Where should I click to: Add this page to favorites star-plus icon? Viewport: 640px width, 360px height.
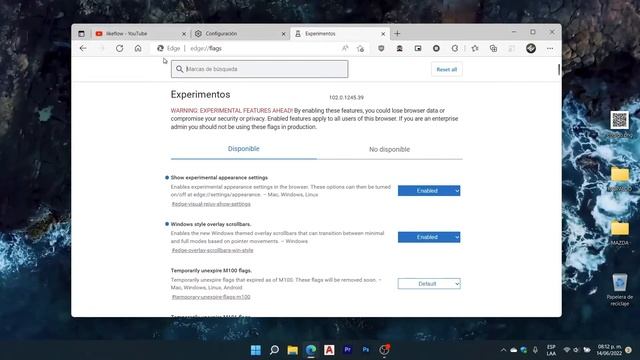coord(360,48)
